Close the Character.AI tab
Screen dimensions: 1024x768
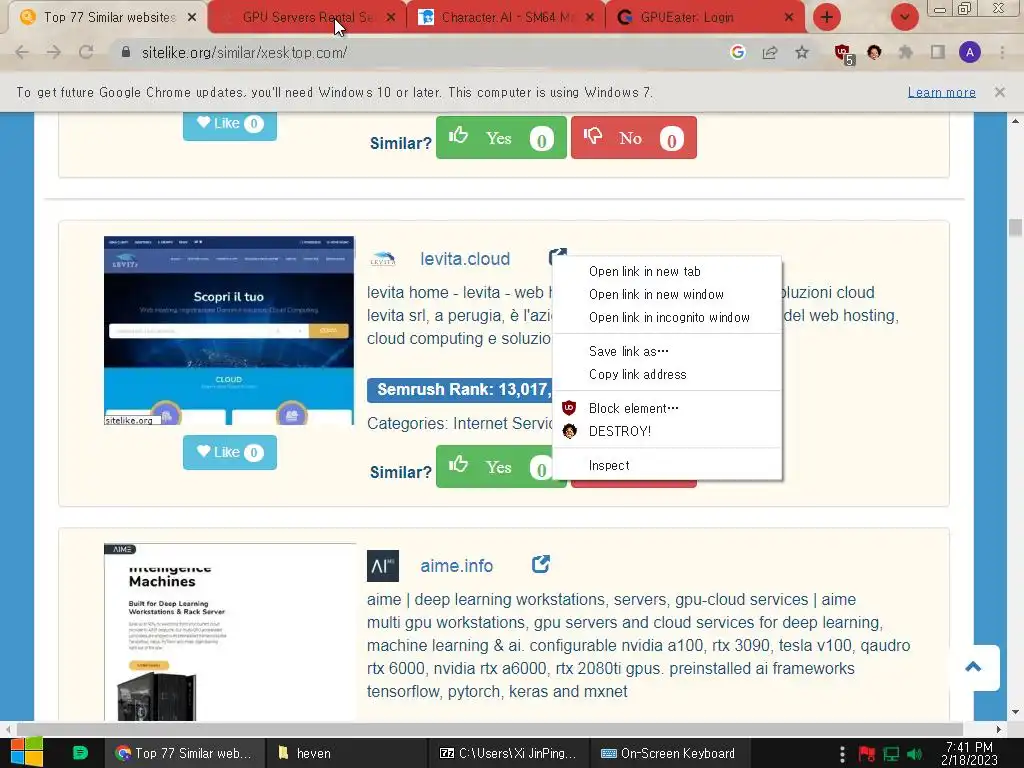590,18
